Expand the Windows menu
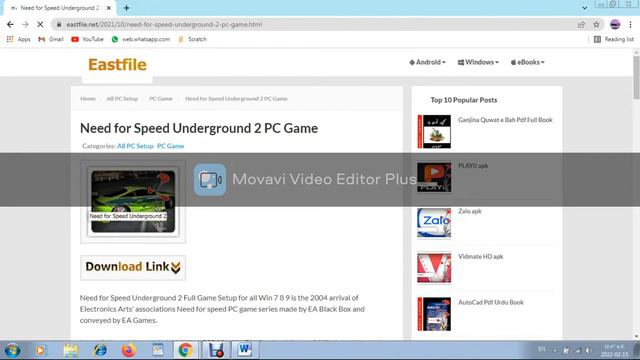The height and width of the screenshot is (360, 640). [x=478, y=62]
